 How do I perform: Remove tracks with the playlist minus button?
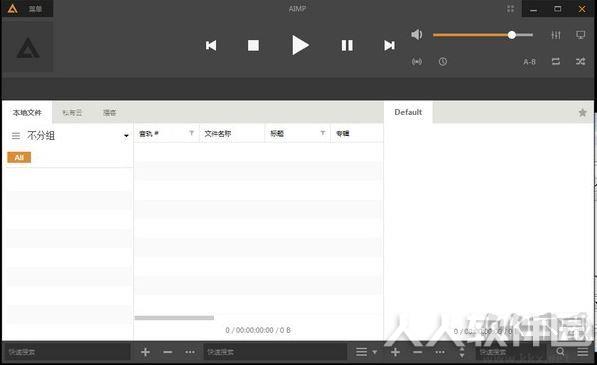pyautogui.click(x=418, y=352)
